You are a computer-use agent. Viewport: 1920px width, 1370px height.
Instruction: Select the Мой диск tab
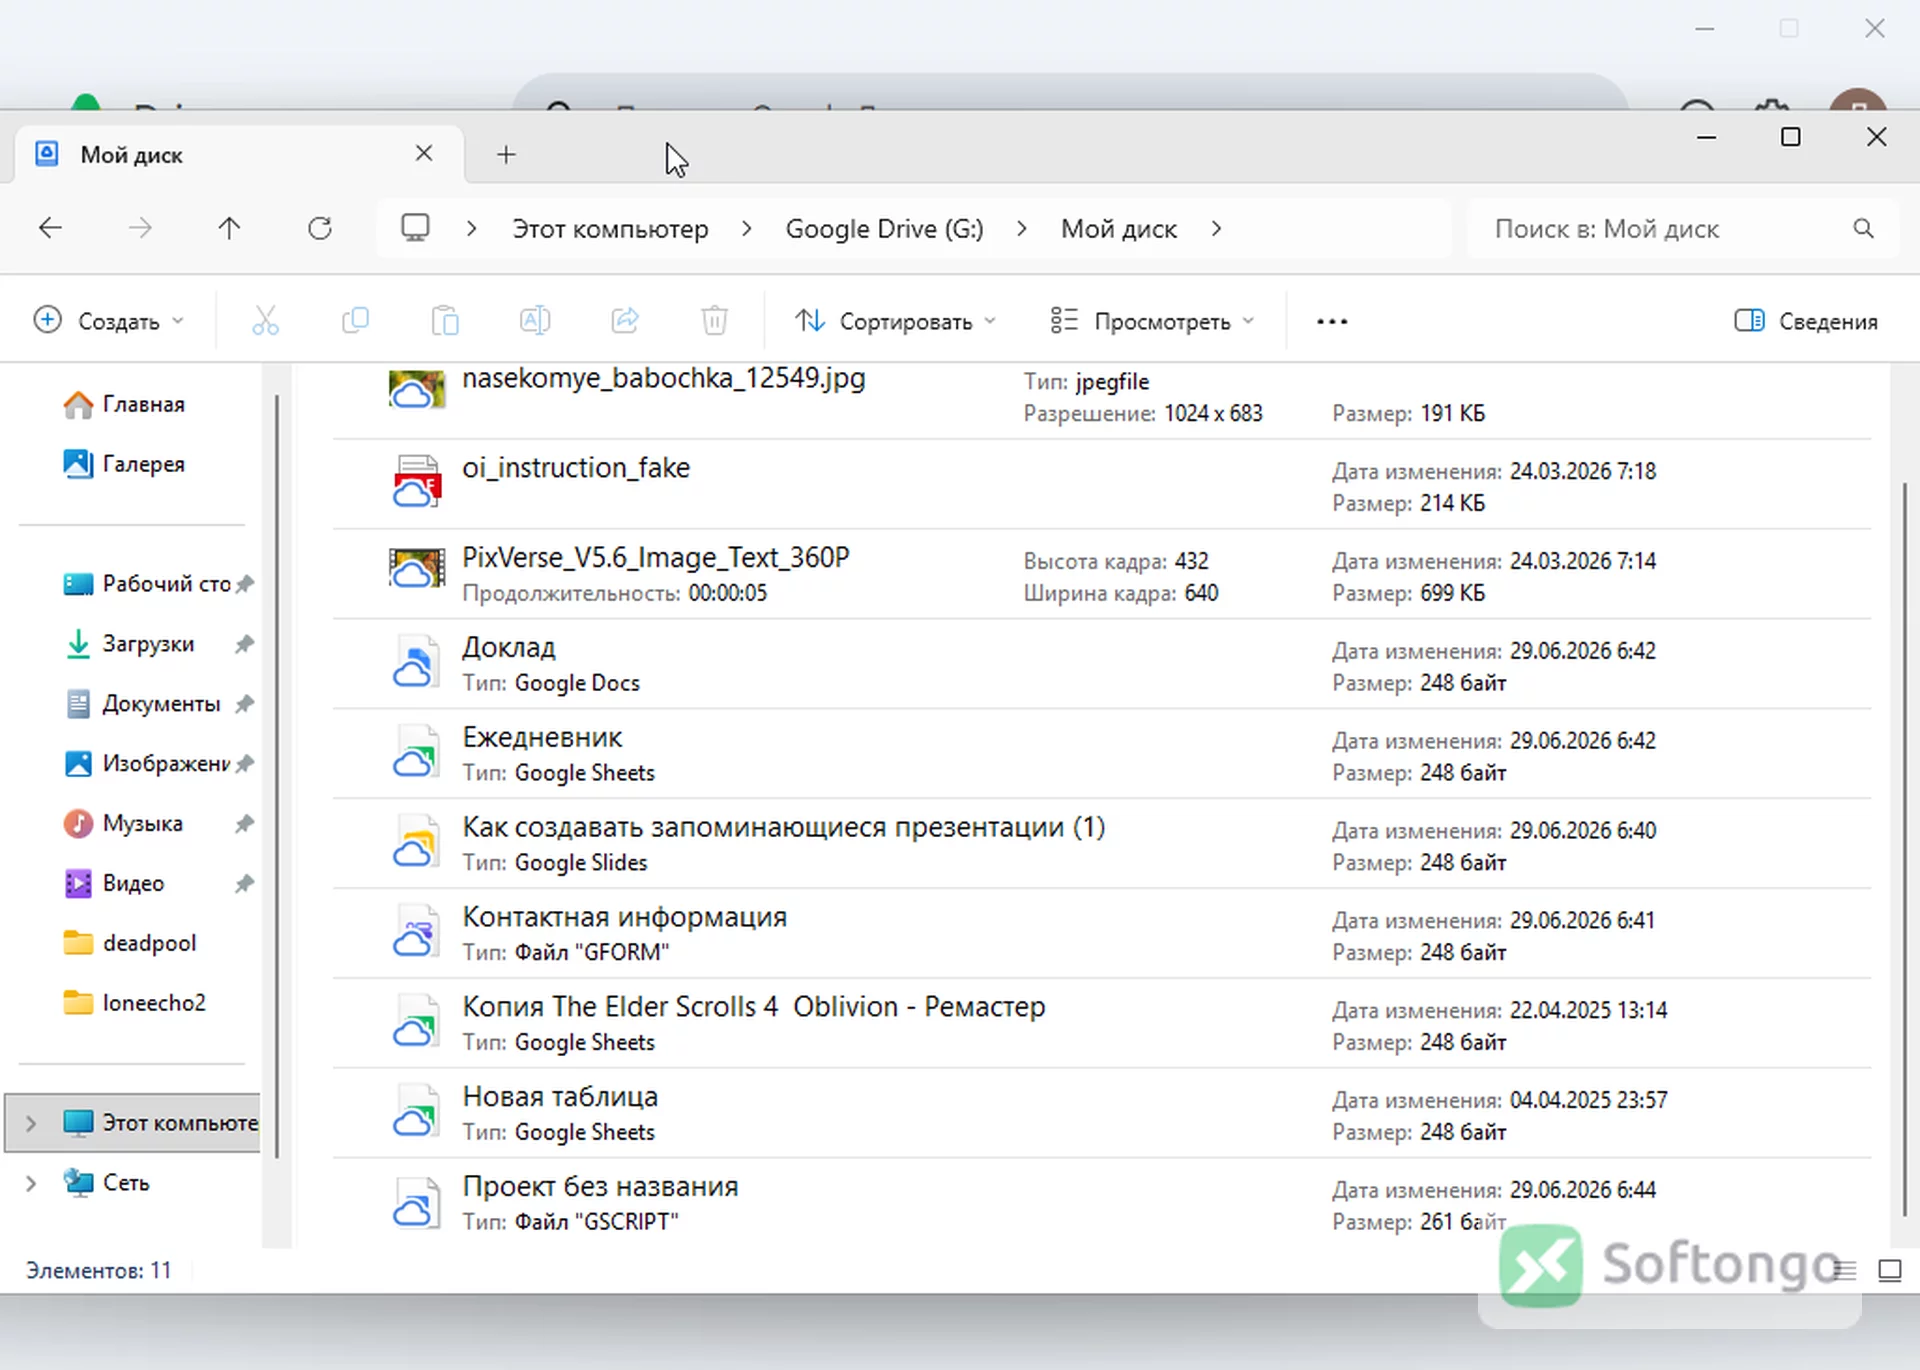pos(238,154)
